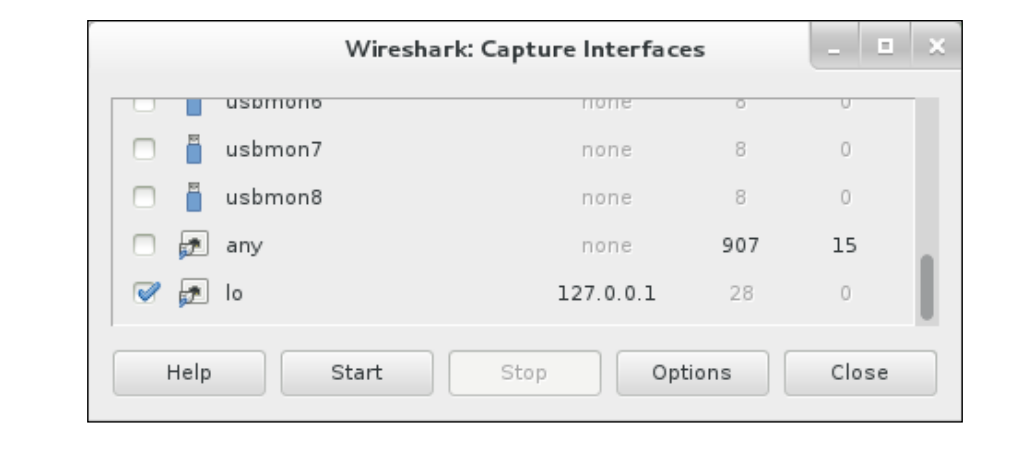Check the any interface checkbox
1013x452 pixels.
144,245
